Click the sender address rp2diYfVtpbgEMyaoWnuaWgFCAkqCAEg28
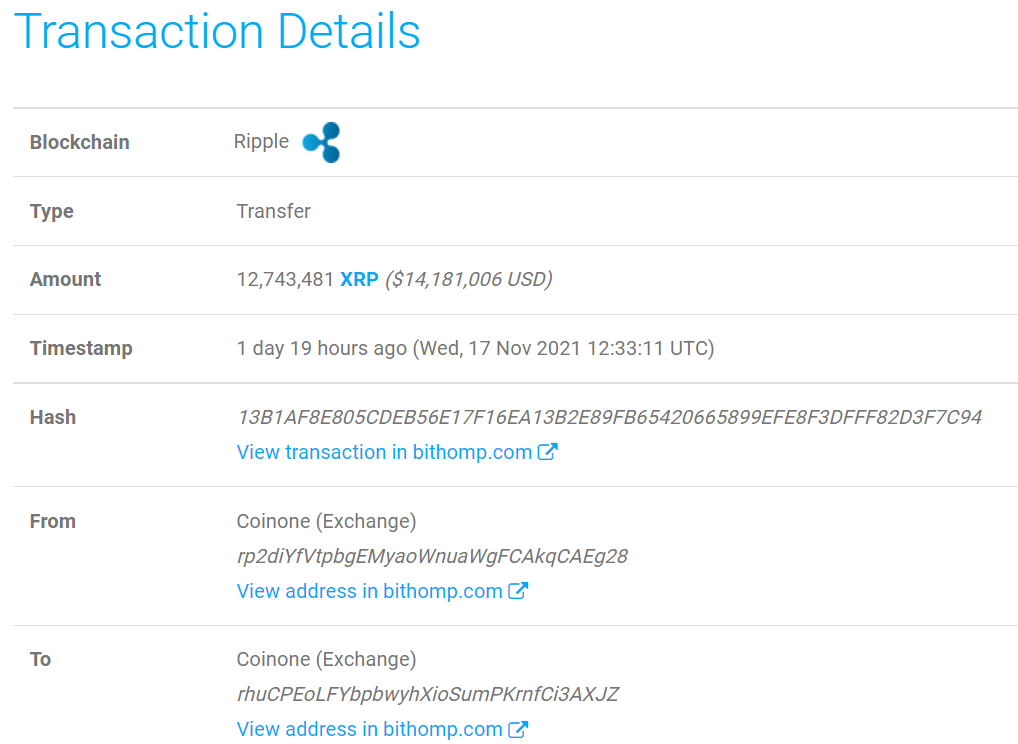1018x744 pixels. click(x=432, y=556)
